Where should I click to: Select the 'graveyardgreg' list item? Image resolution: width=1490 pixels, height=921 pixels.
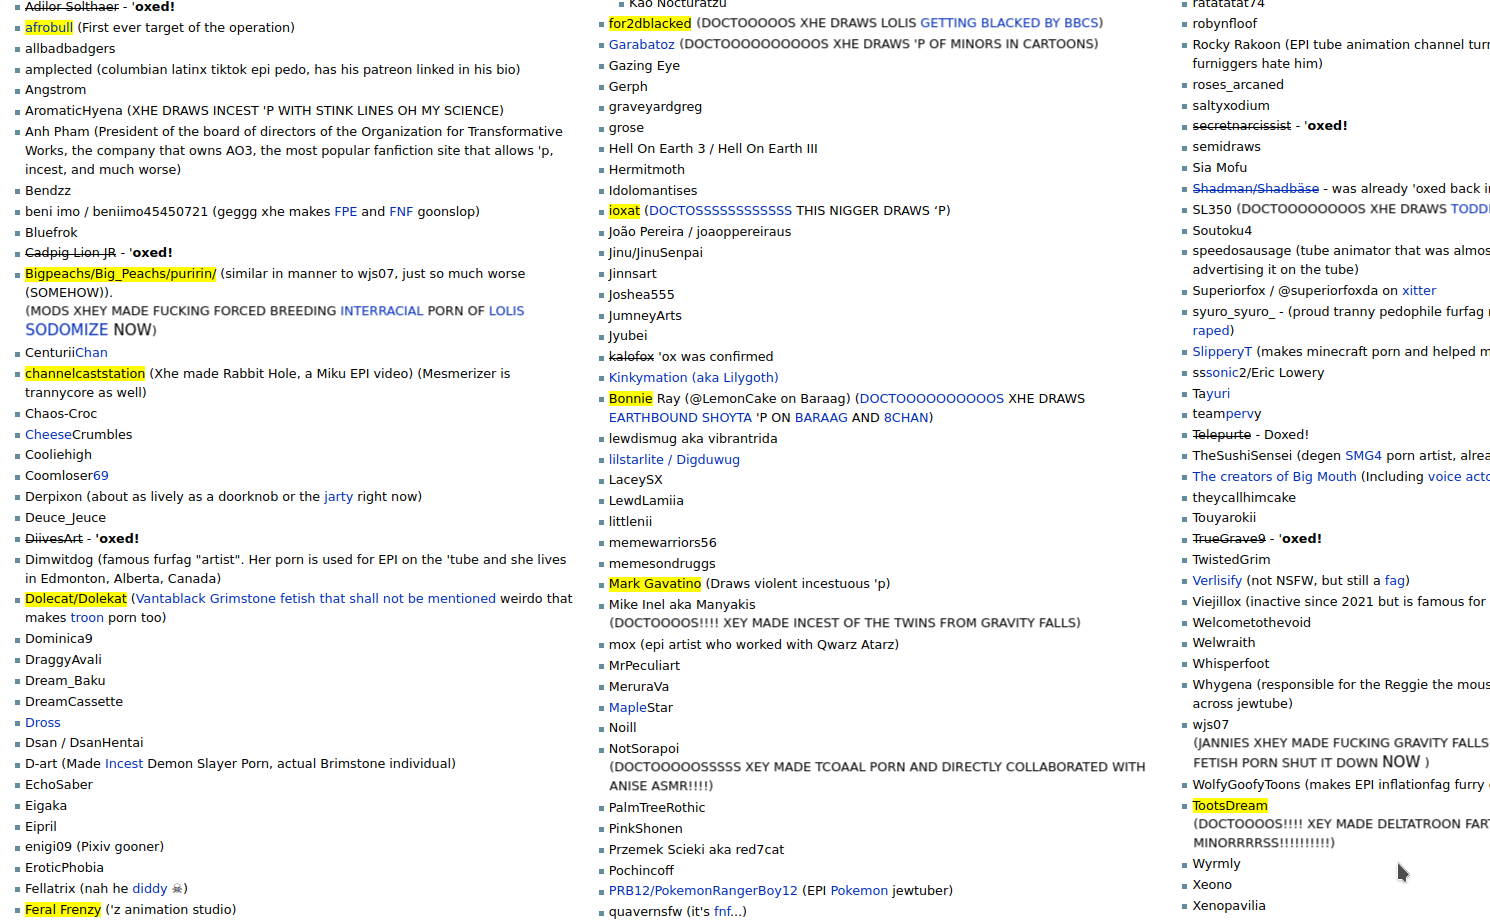[x=655, y=106]
